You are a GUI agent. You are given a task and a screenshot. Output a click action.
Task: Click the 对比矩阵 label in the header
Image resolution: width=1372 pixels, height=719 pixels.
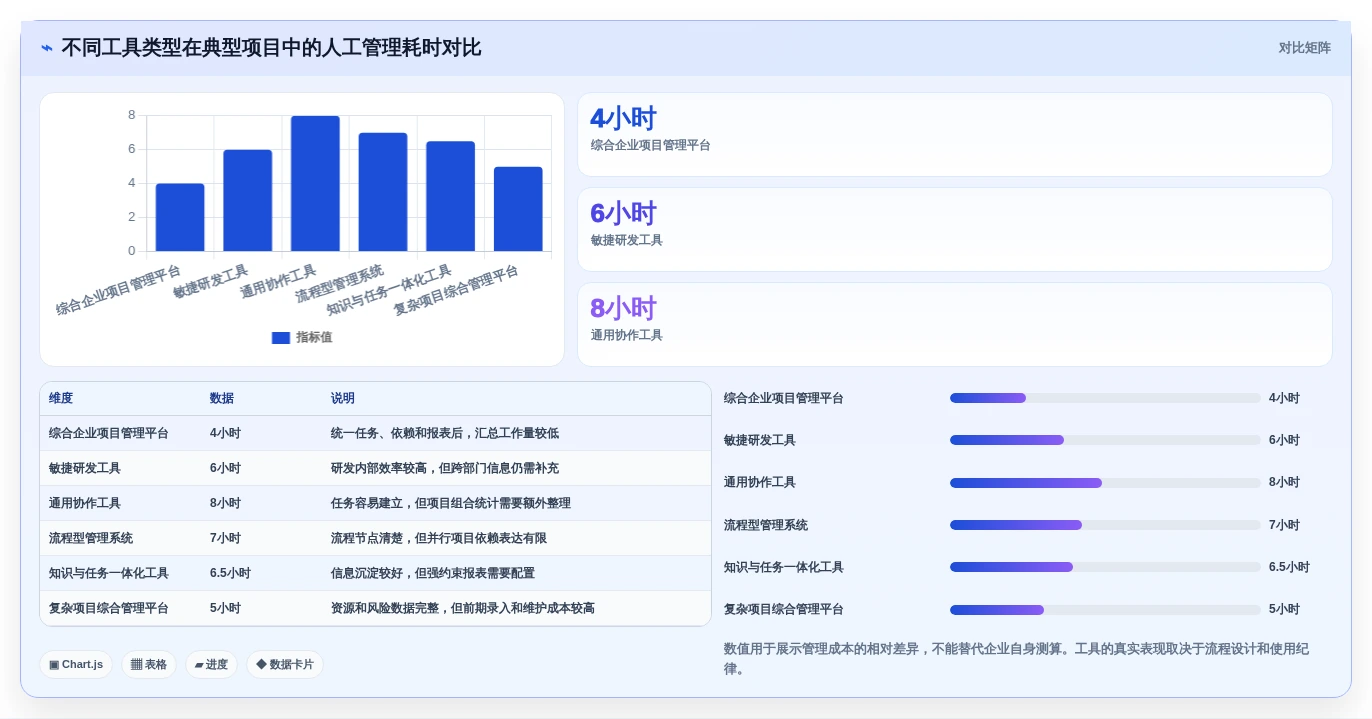(1304, 47)
